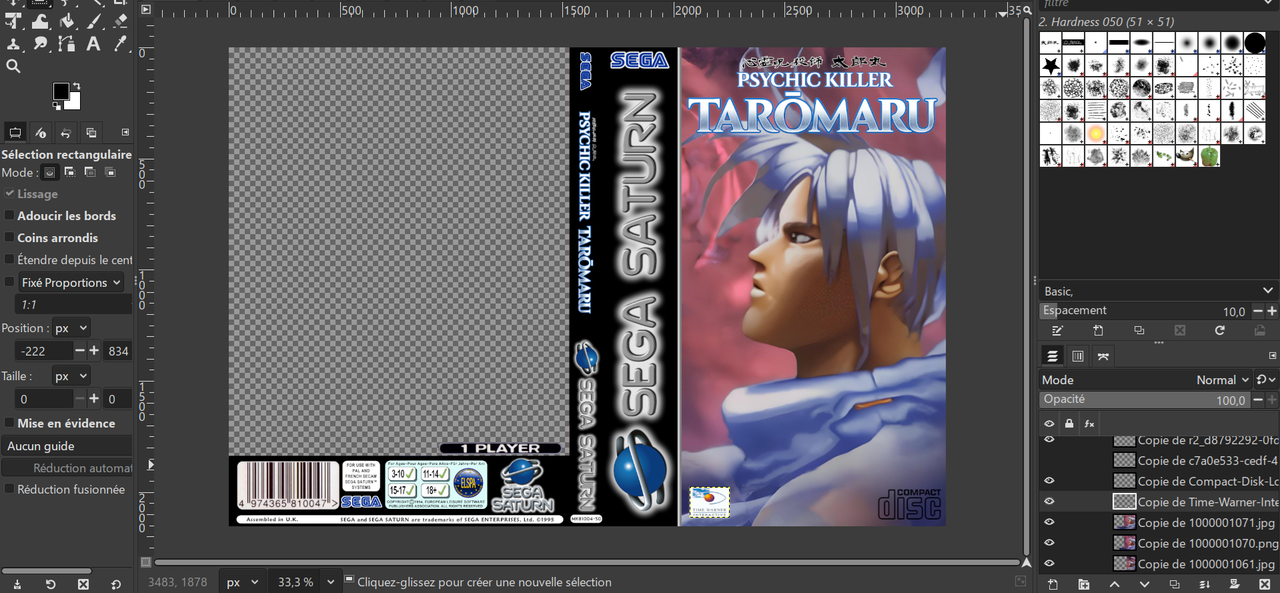Set selection mode to Intersect
Screen dimensions: 1280x593
coord(108,172)
